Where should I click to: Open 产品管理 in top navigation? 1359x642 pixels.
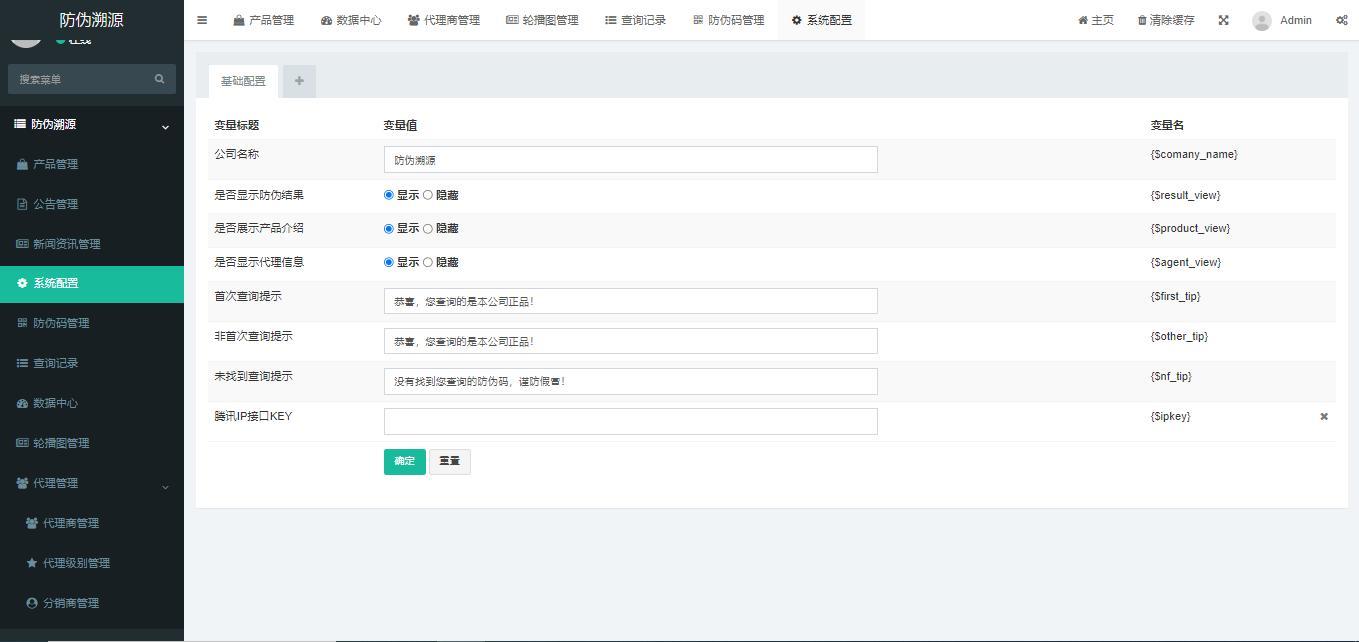point(264,20)
